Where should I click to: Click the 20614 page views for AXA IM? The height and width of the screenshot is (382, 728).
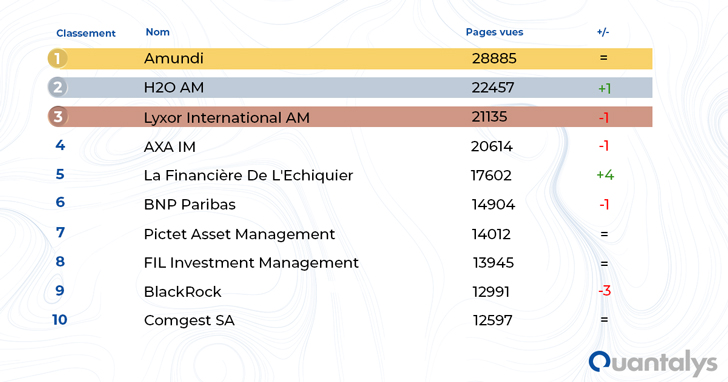tap(492, 147)
